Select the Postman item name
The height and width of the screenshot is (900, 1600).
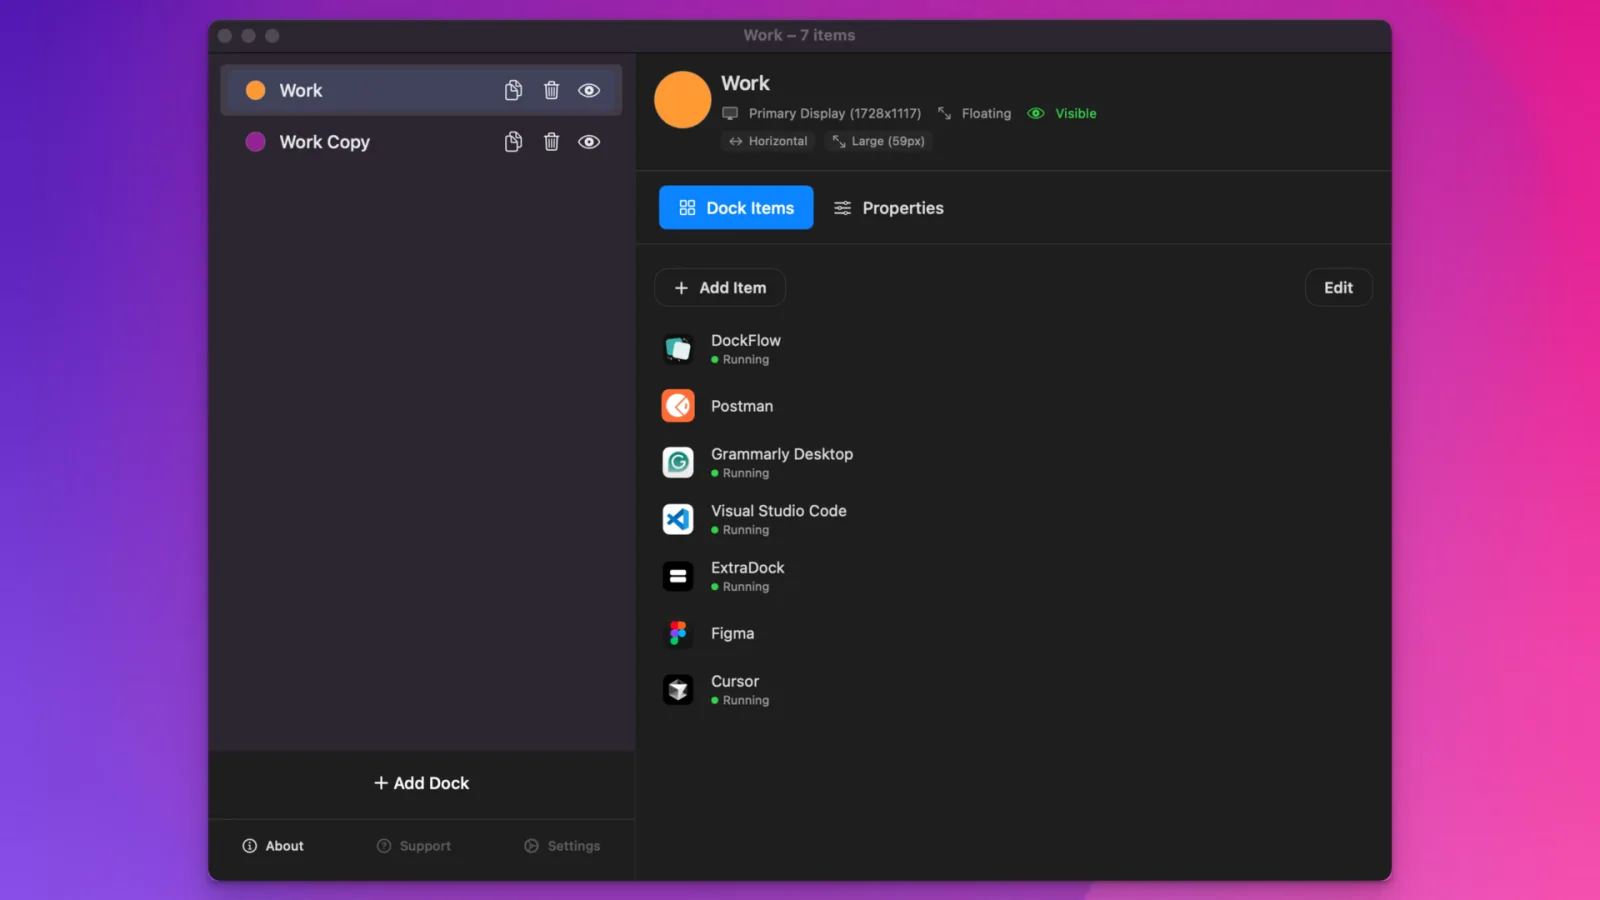(x=742, y=406)
